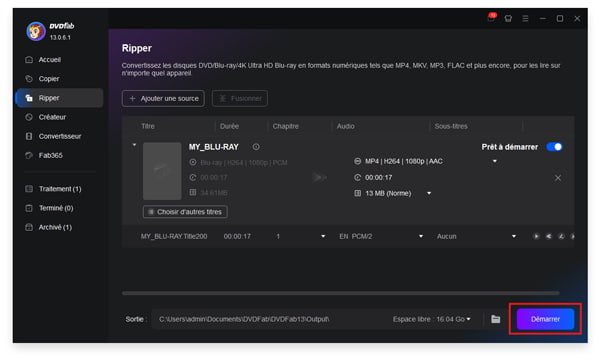The image size is (600, 360).
Task: Click the Audio column header
Action: pyautogui.click(x=346, y=126)
